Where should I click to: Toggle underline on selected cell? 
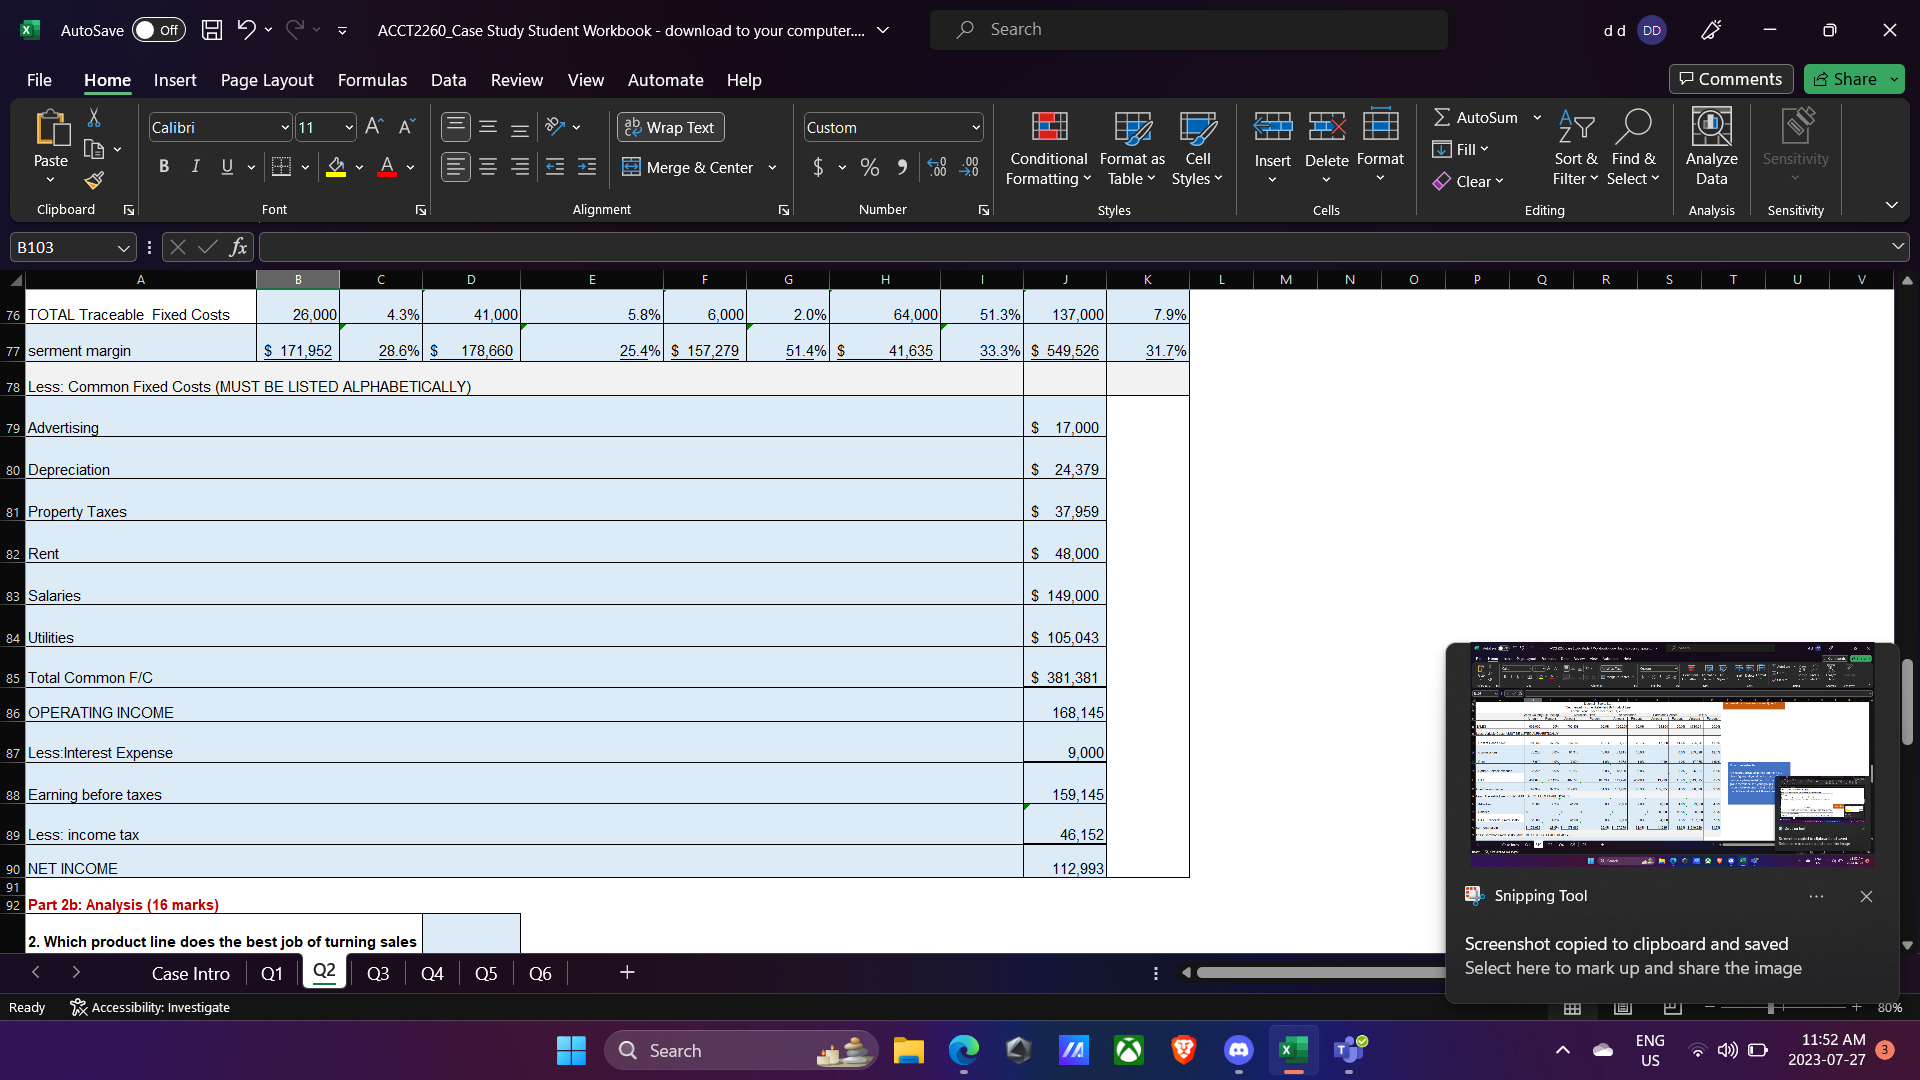coord(226,166)
